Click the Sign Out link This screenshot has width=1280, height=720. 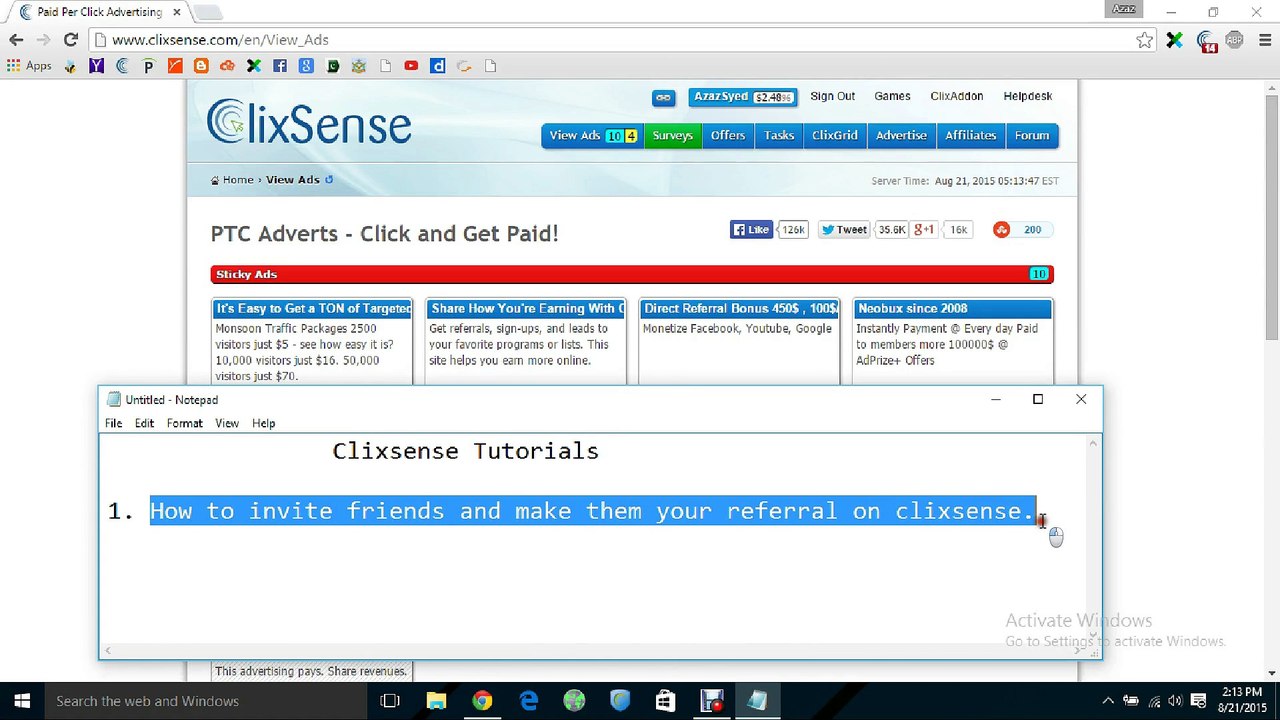pyautogui.click(x=832, y=96)
